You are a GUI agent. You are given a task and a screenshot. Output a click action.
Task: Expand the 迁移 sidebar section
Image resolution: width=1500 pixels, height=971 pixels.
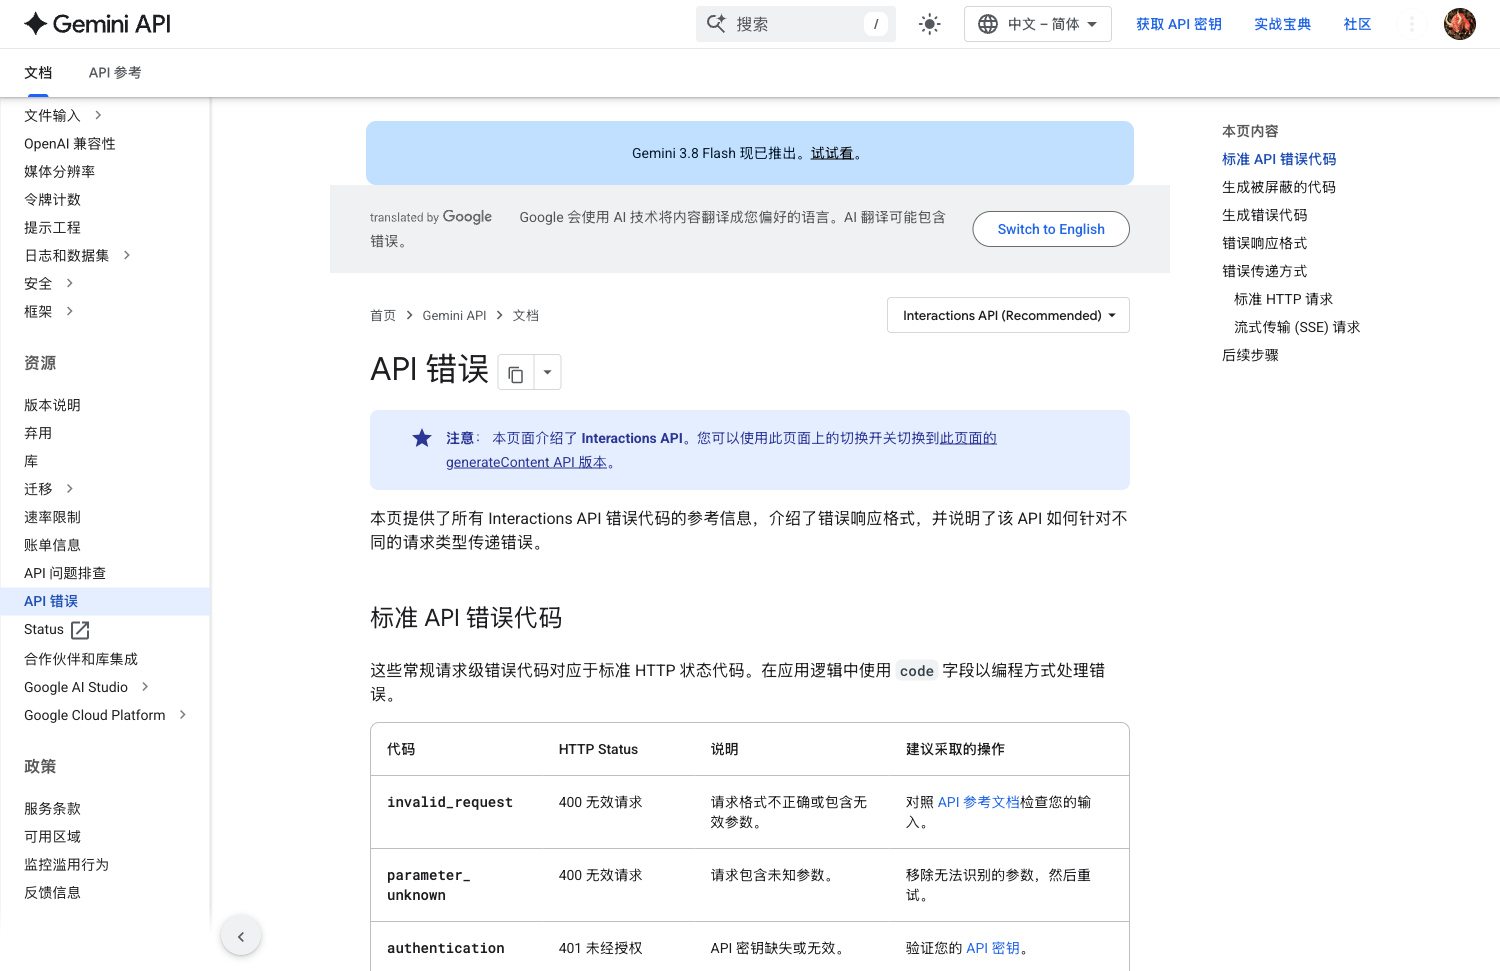[70, 489]
